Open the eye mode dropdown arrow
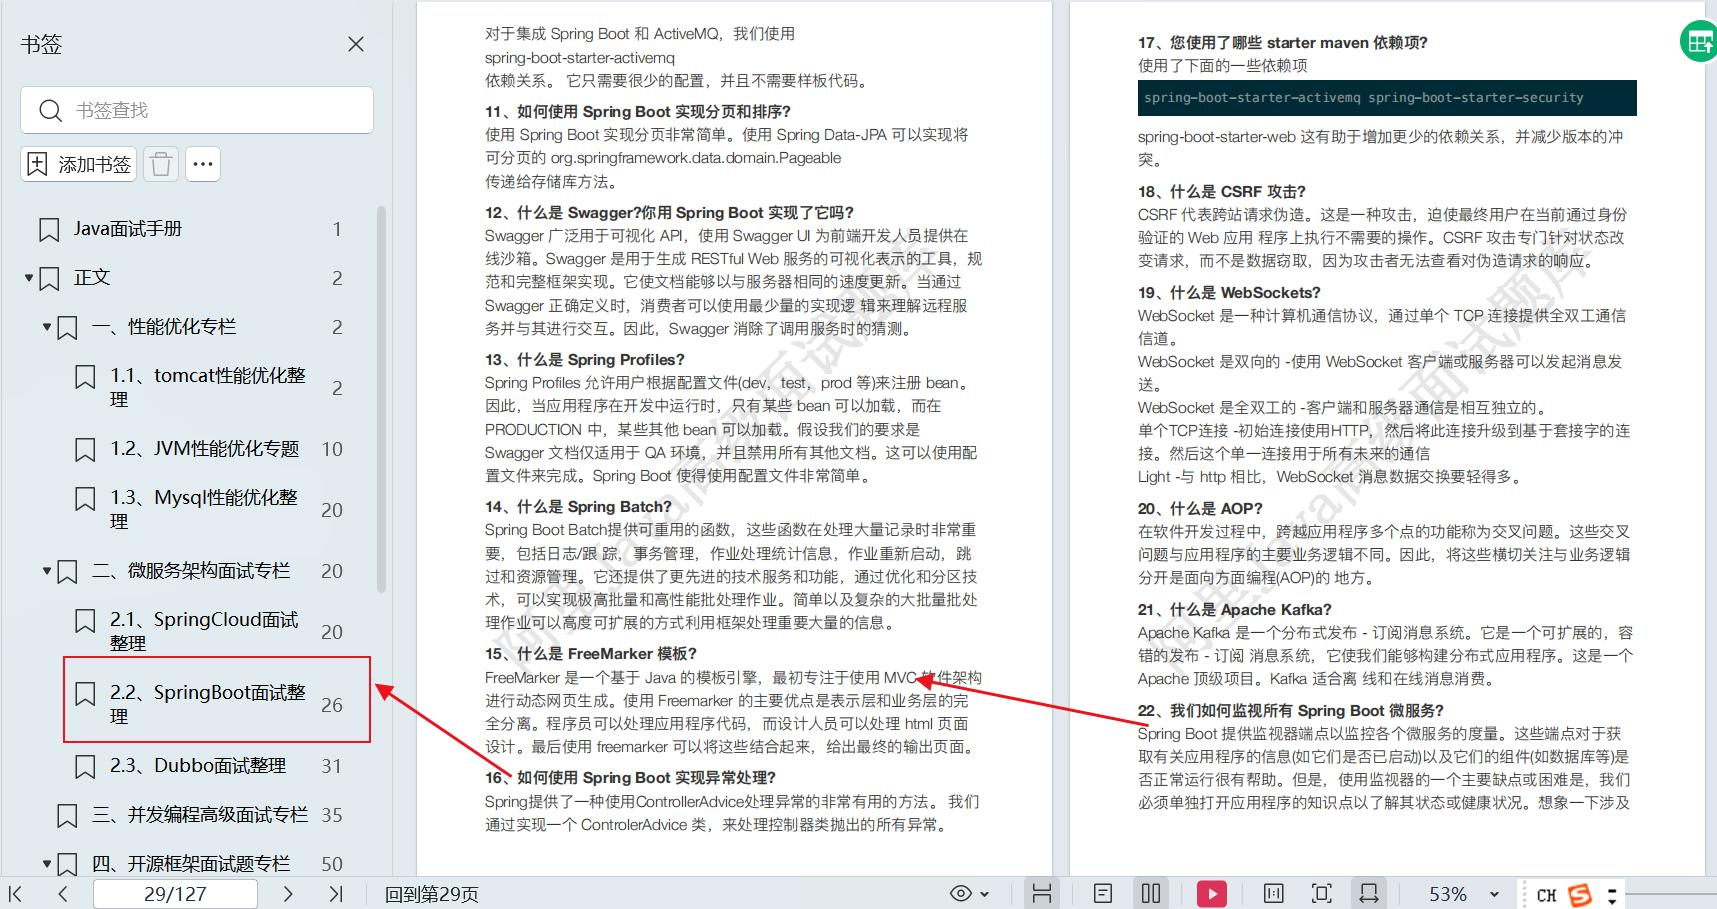Viewport: 1717px width, 909px height. click(x=985, y=894)
